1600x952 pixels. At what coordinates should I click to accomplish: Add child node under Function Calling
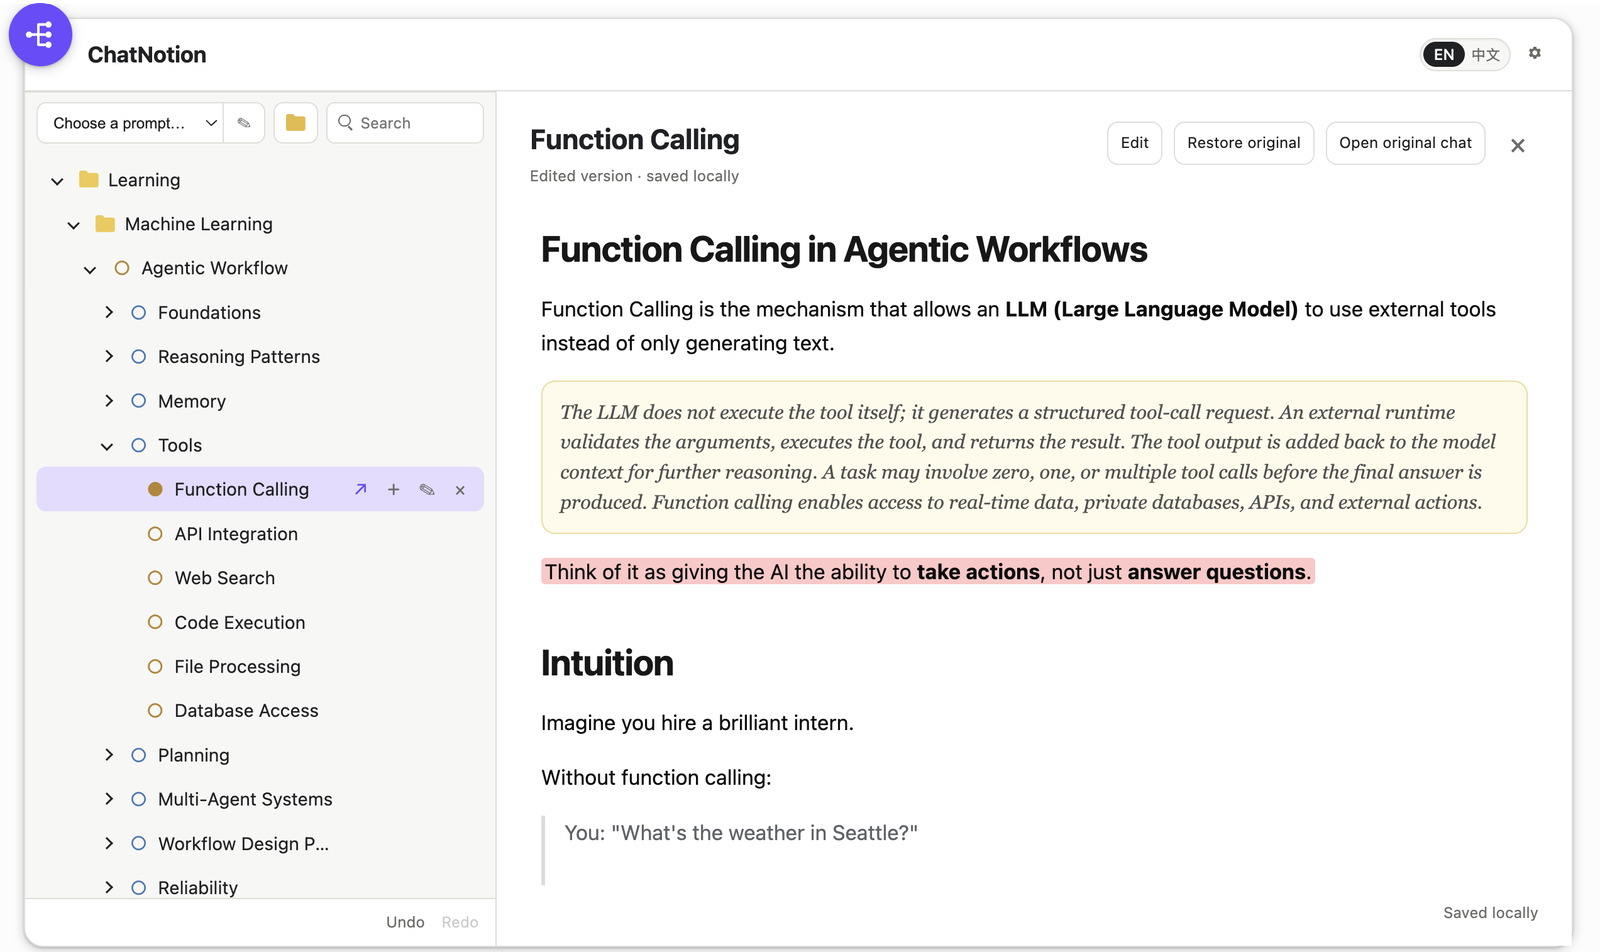pyautogui.click(x=394, y=489)
